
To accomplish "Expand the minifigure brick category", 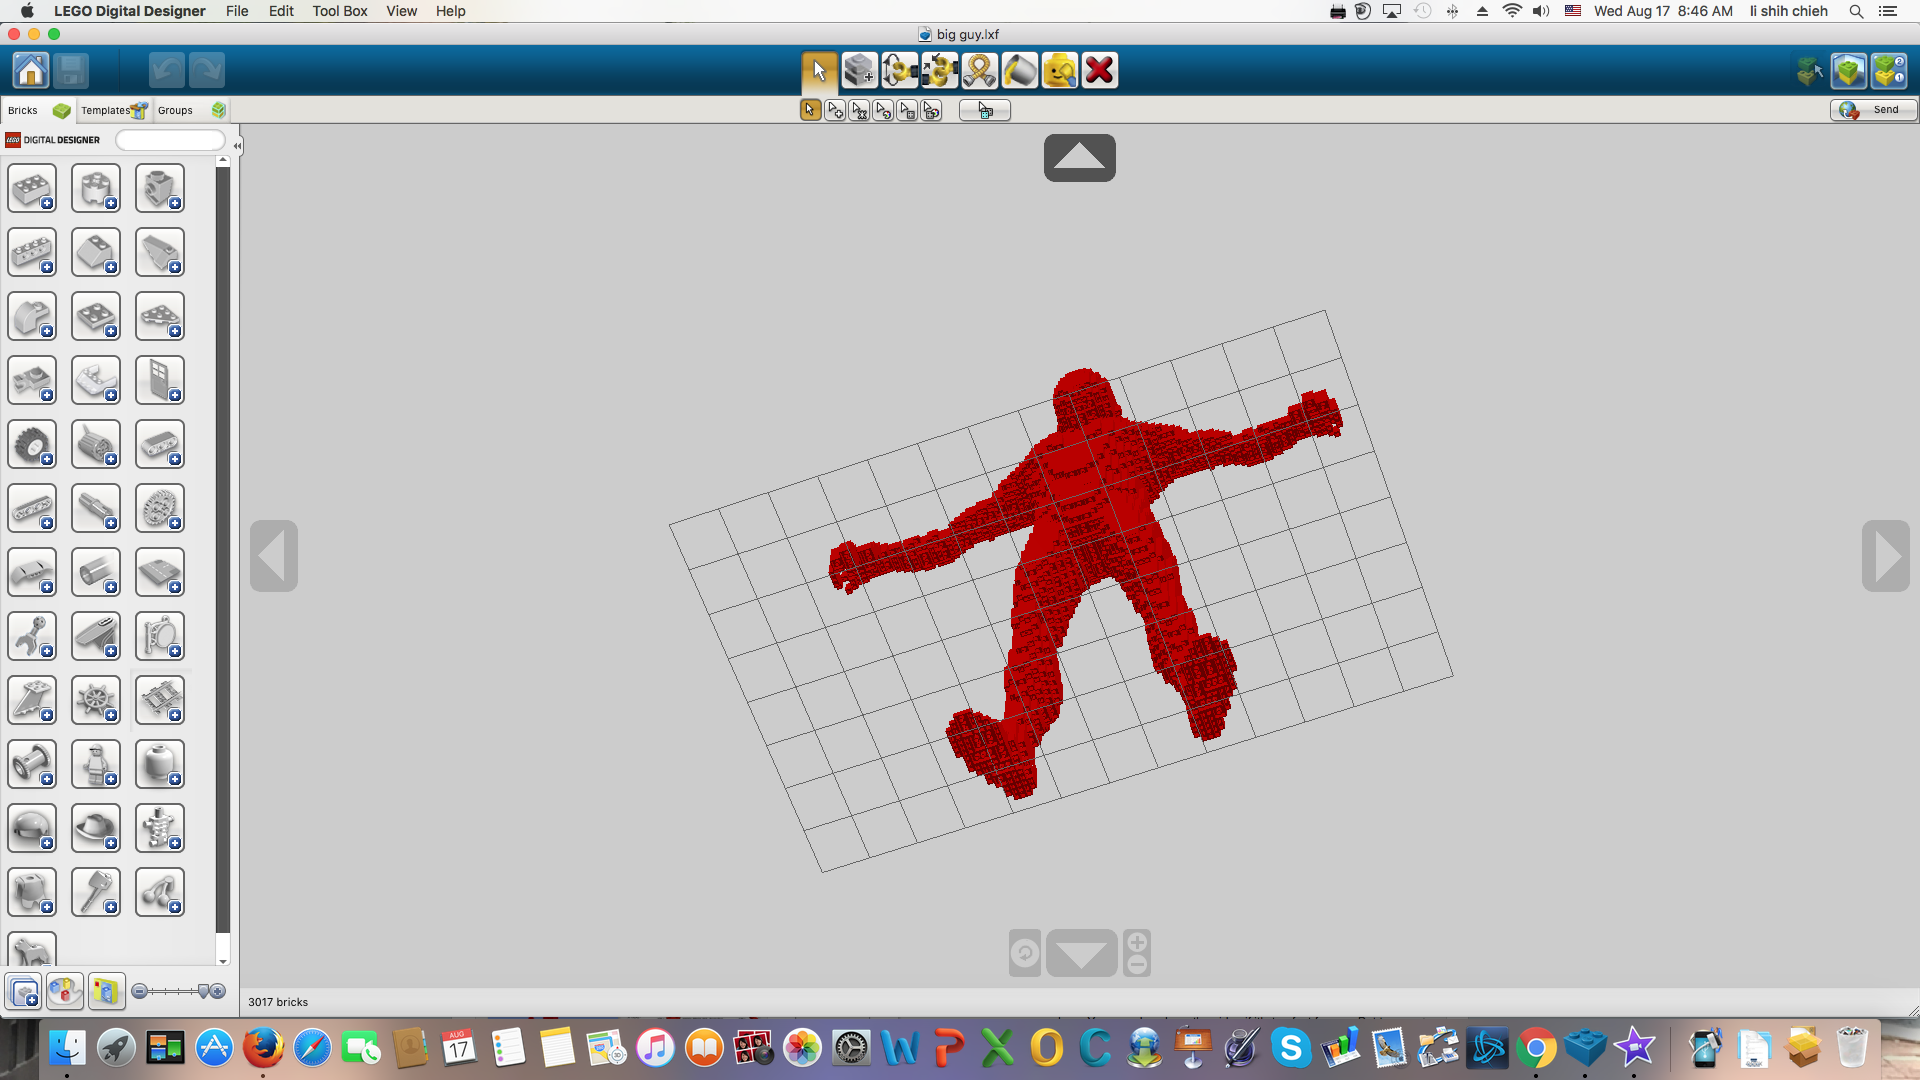I will coord(96,765).
